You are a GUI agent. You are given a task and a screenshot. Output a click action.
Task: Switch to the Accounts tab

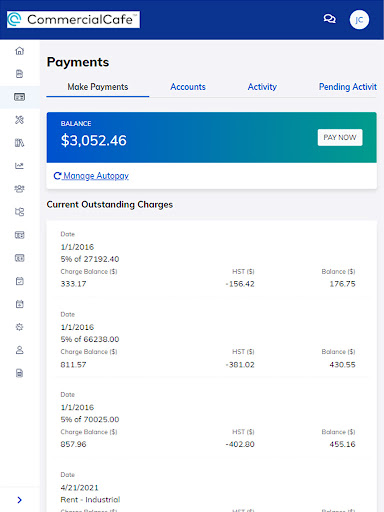pyautogui.click(x=188, y=87)
